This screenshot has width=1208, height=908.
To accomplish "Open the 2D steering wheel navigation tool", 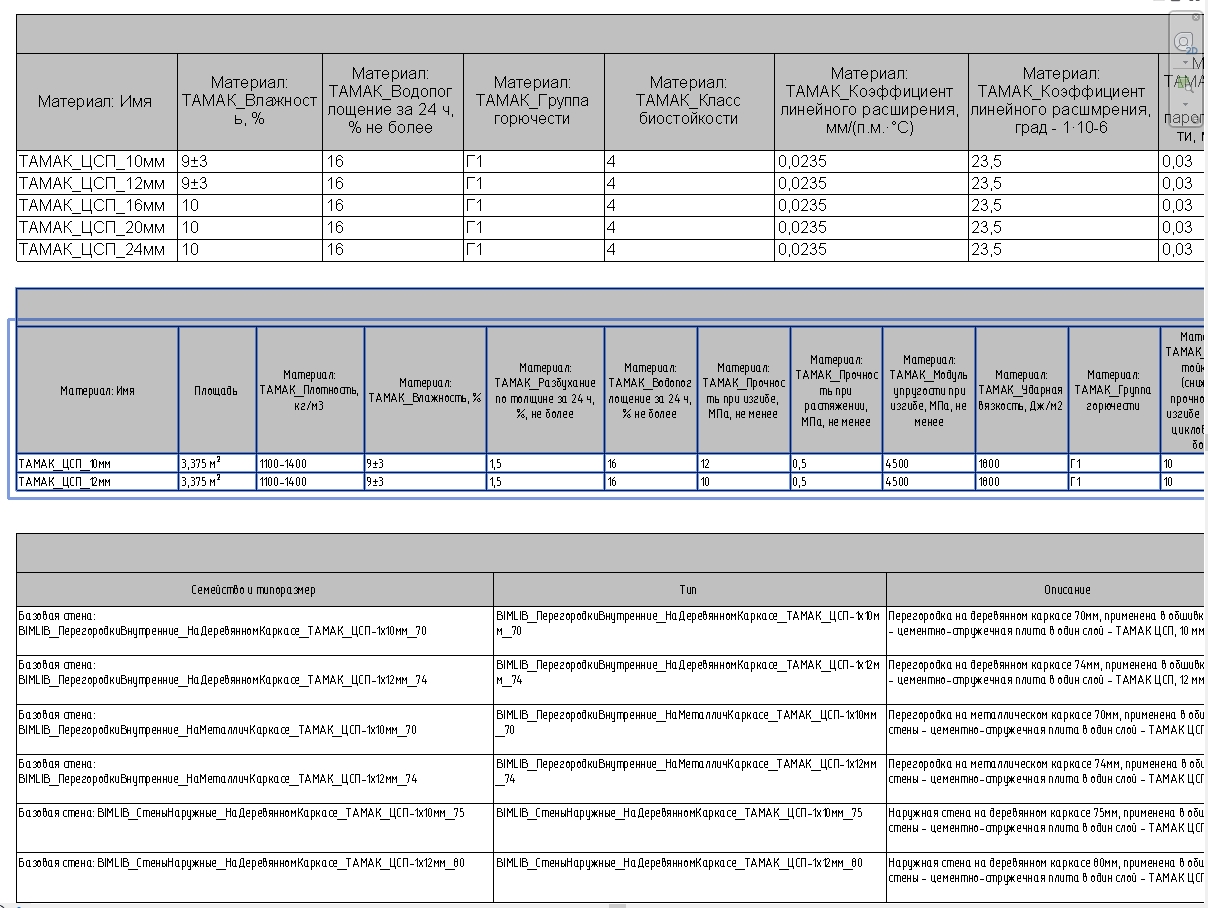I will click(1184, 43).
